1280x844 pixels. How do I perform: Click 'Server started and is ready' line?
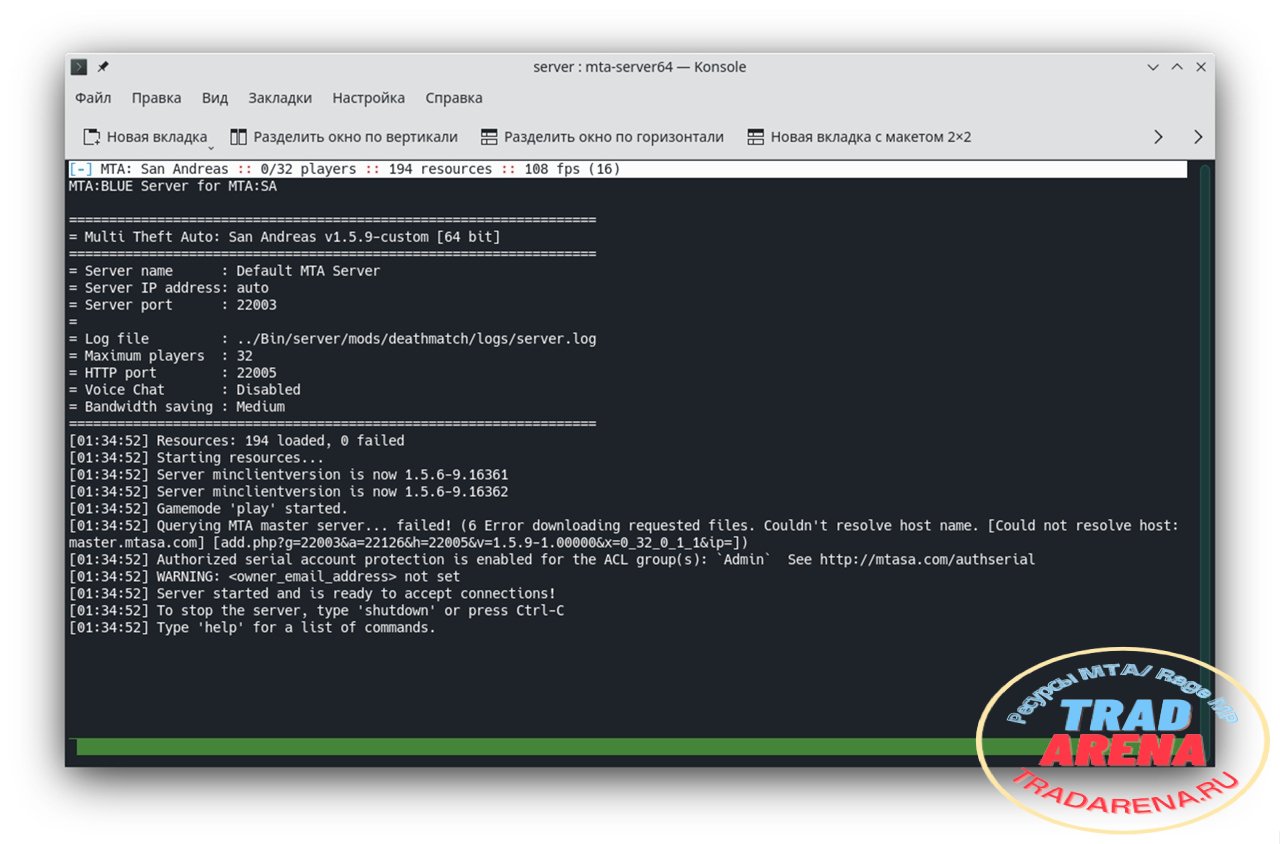pos(312,594)
